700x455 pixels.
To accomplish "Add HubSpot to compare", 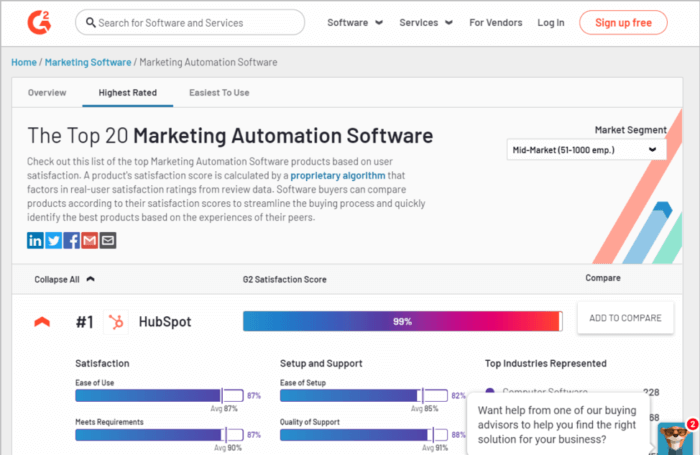I will tap(625, 318).
